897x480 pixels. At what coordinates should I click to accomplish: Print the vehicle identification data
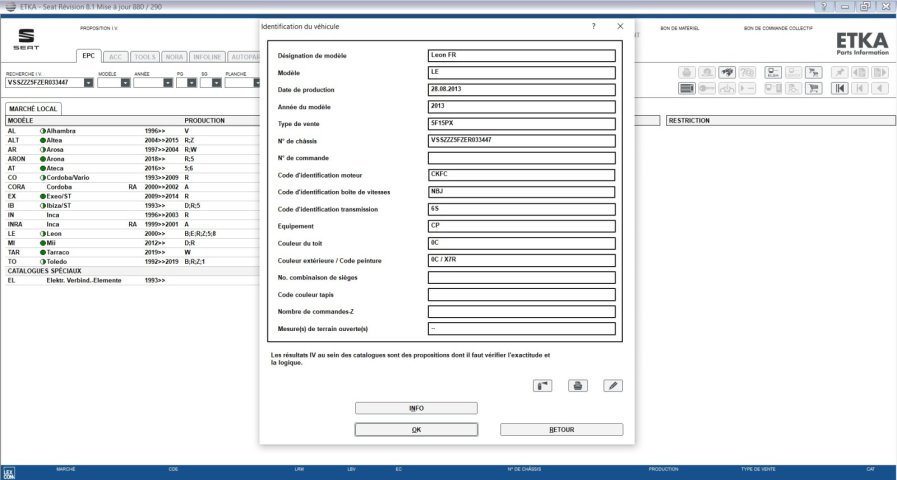pyautogui.click(x=578, y=386)
